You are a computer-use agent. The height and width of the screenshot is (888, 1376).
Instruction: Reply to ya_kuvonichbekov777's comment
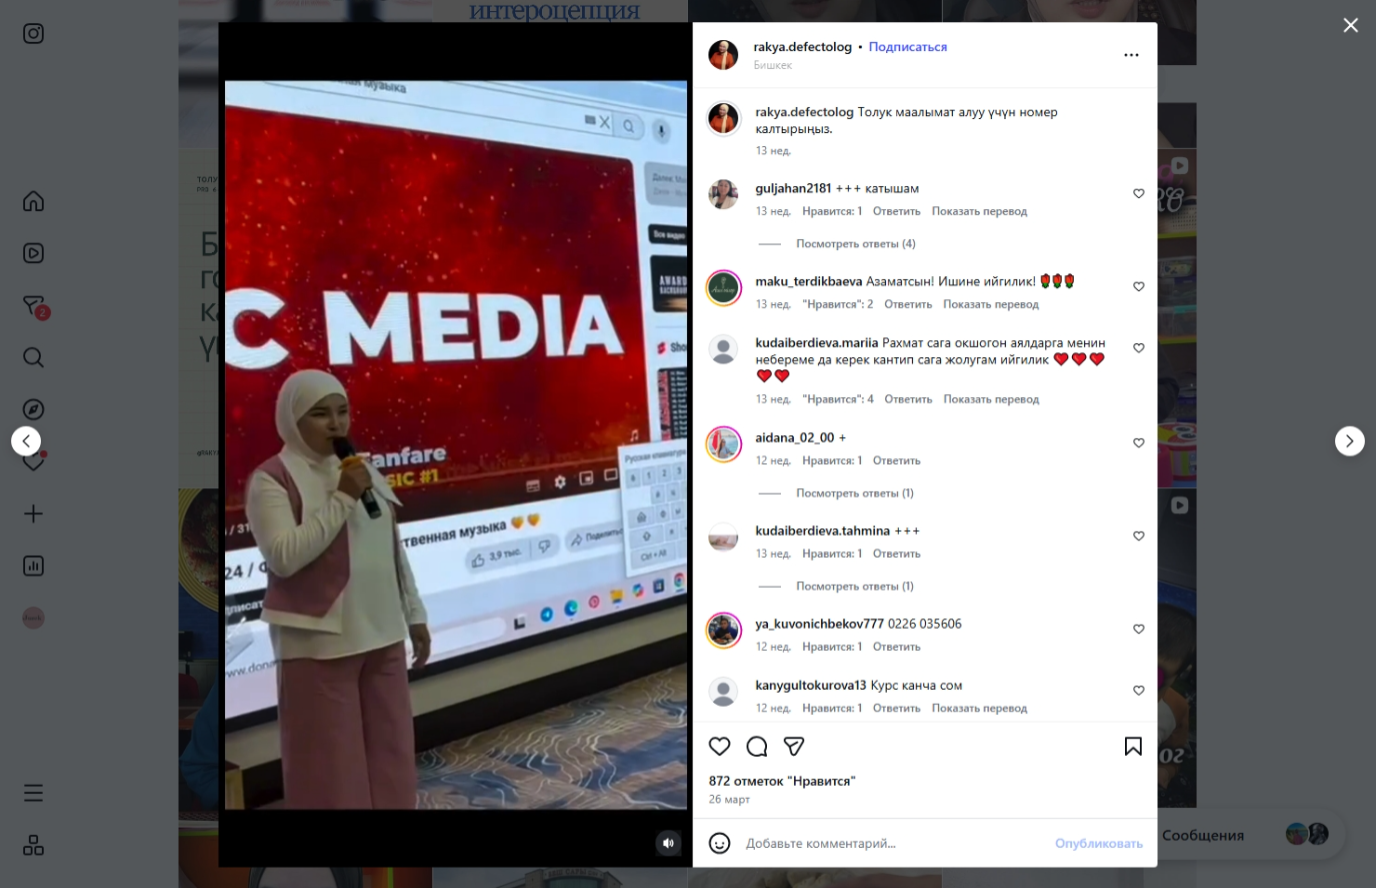pyautogui.click(x=896, y=647)
